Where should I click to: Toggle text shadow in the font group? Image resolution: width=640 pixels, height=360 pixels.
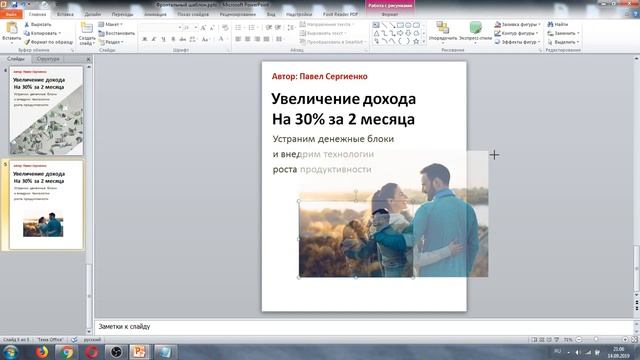pos(173,39)
